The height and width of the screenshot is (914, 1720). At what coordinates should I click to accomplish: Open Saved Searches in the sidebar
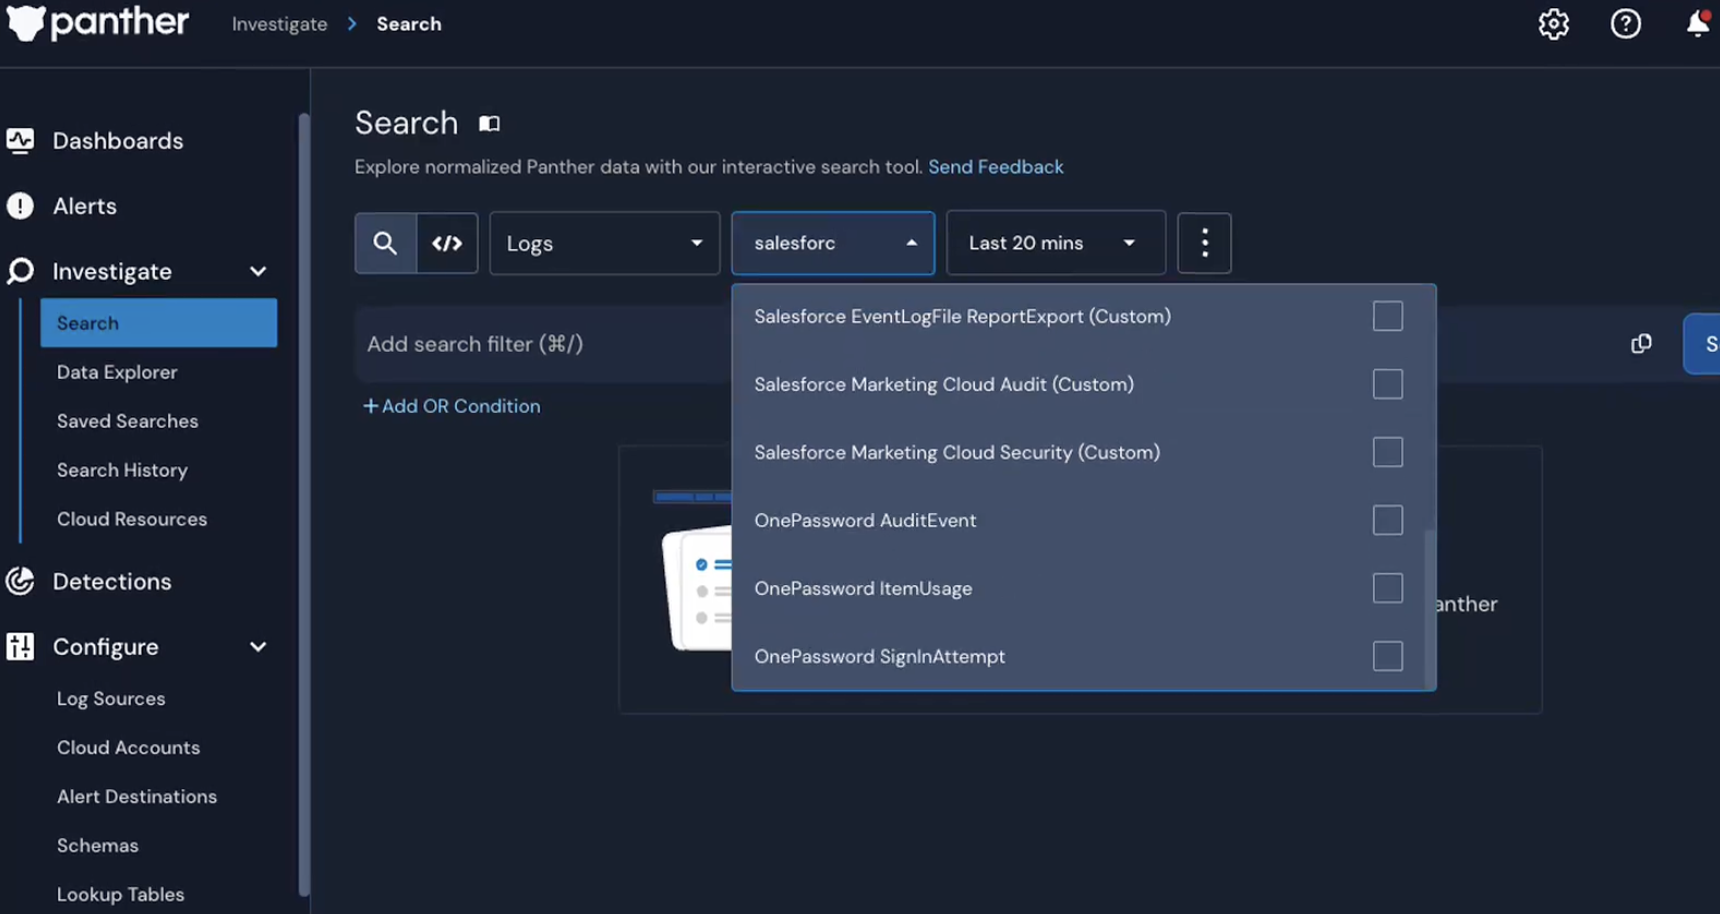coord(127,421)
